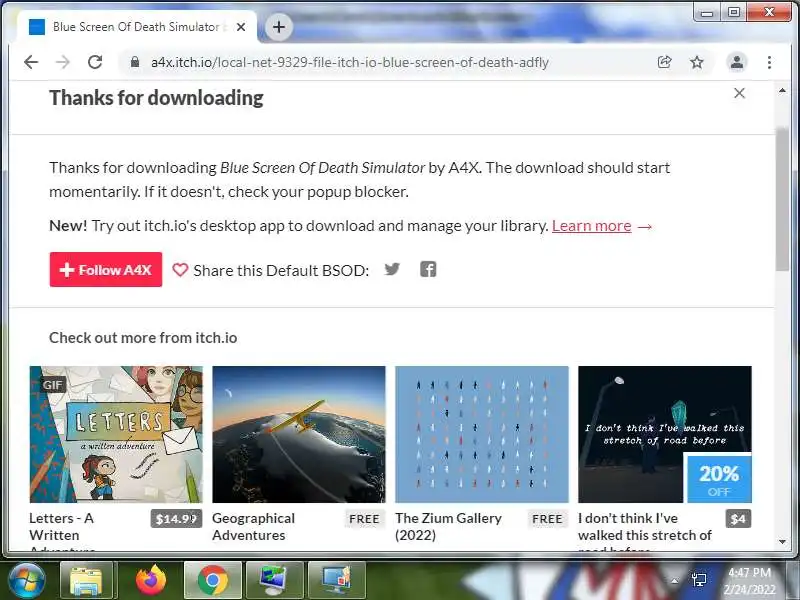Click the Thanks for downloading heading
800x600 pixels.
(156, 97)
